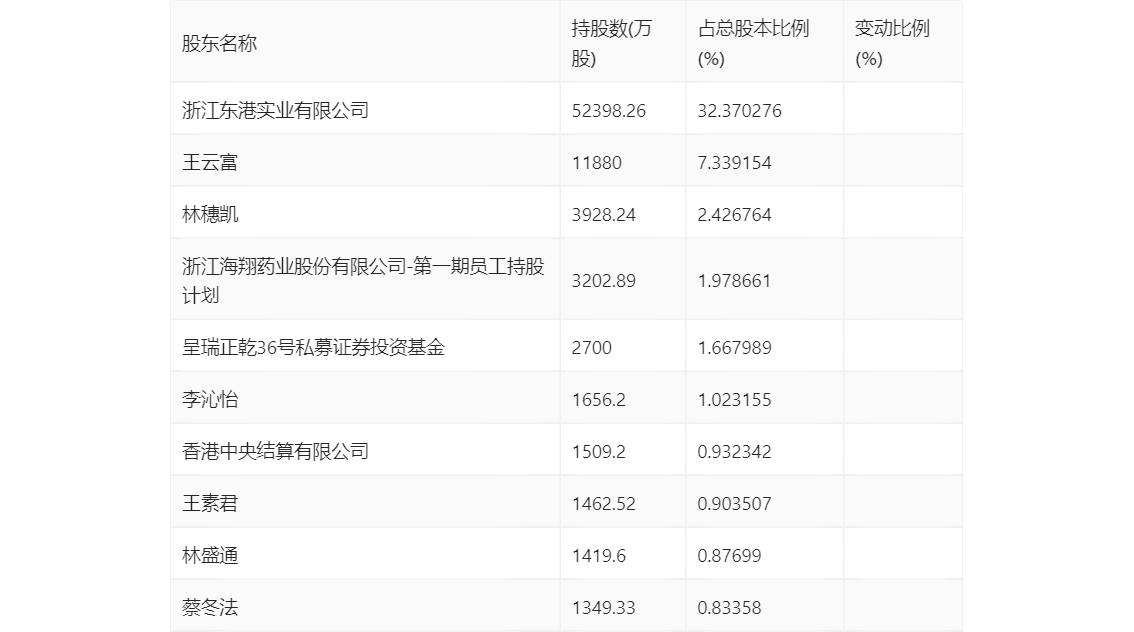1134x632 pixels.
Task: Click the percentage 1.978661
Action: pos(734,281)
